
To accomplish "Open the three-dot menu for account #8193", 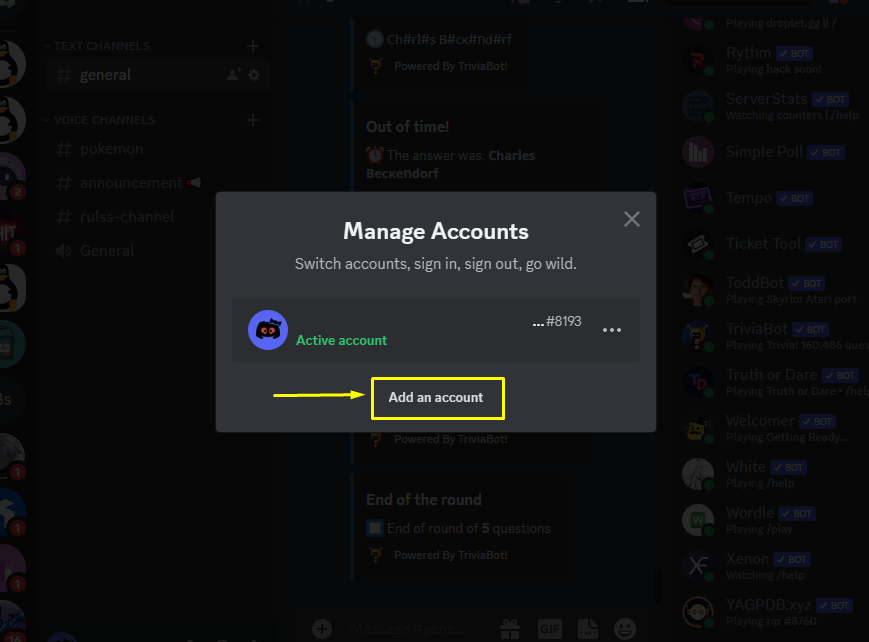I will (611, 330).
